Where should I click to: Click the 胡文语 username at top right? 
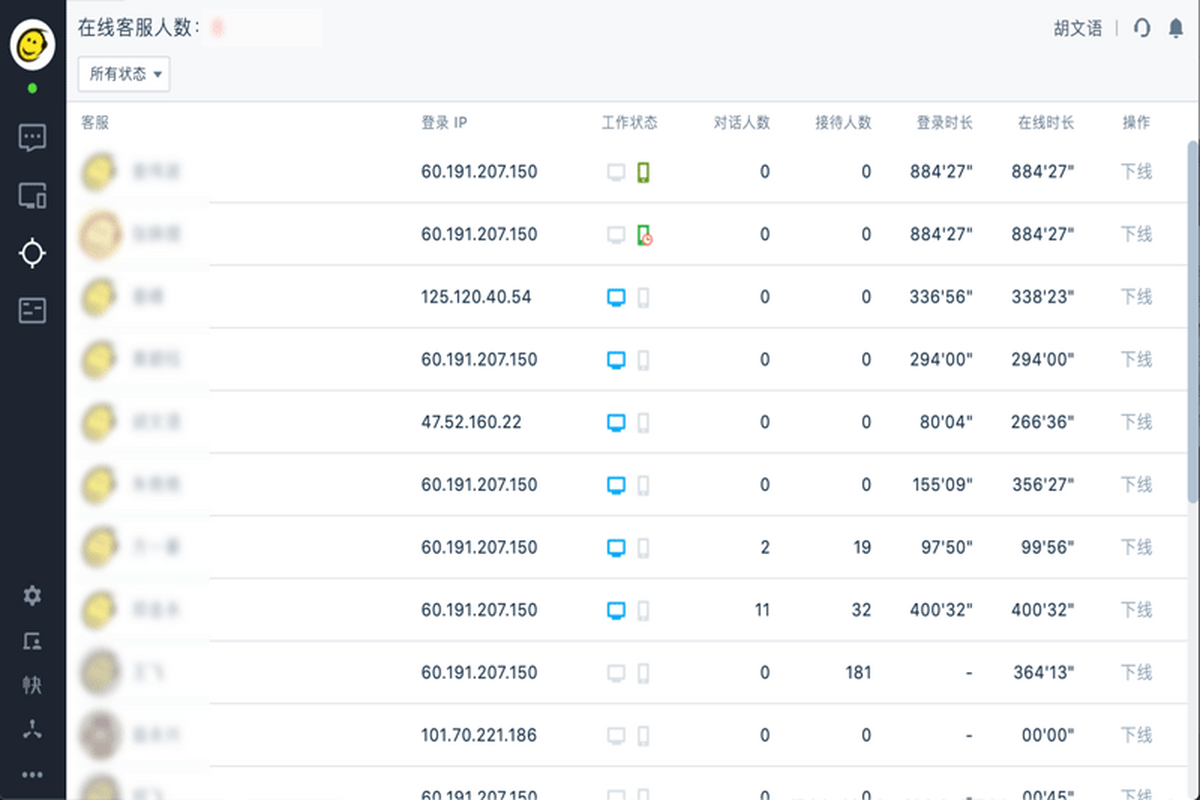[x=1077, y=29]
